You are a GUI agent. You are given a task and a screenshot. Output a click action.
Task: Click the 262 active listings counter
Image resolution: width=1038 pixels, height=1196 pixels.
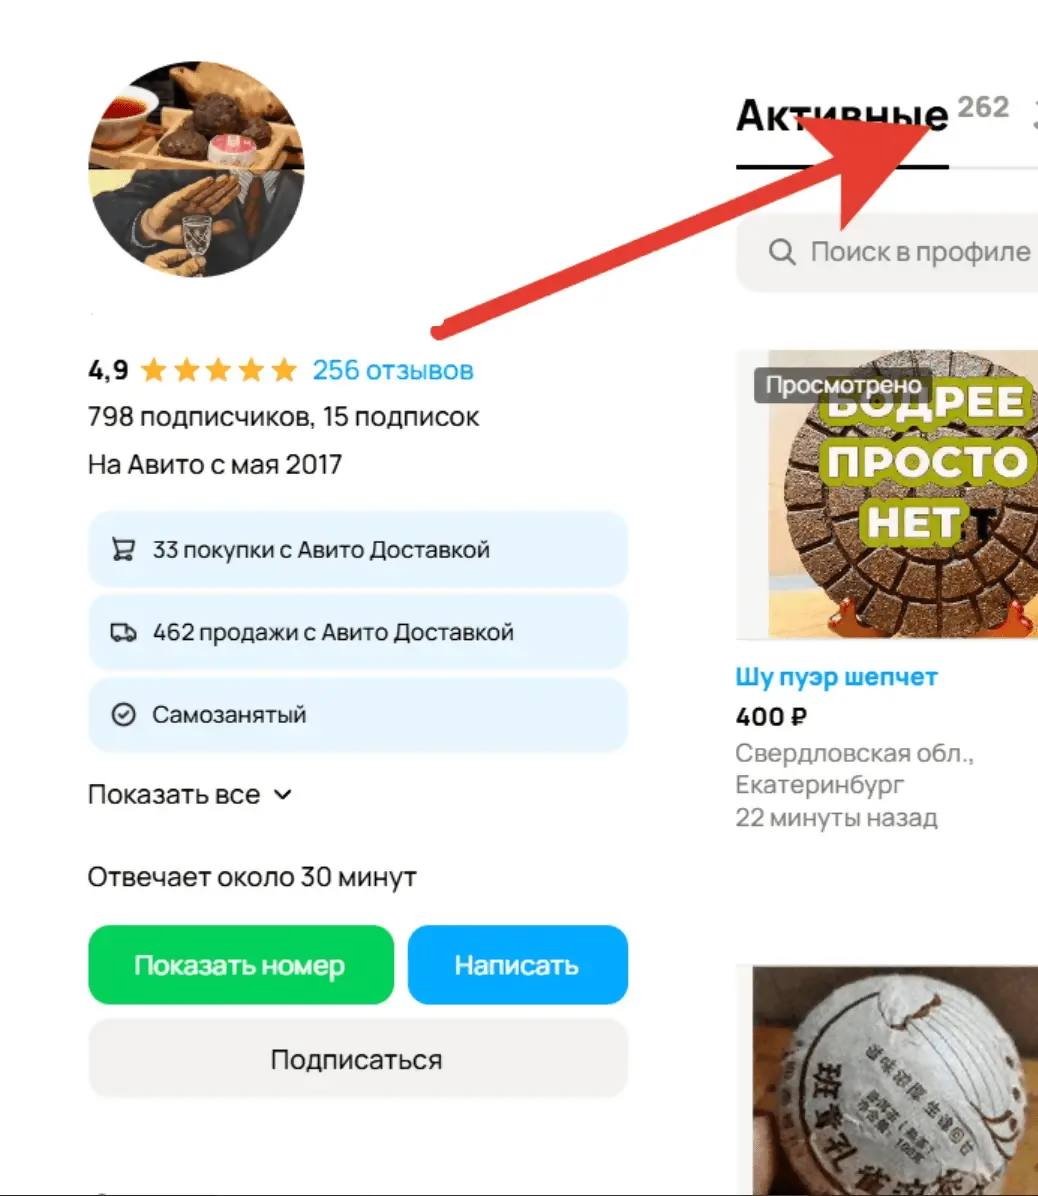[983, 107]
